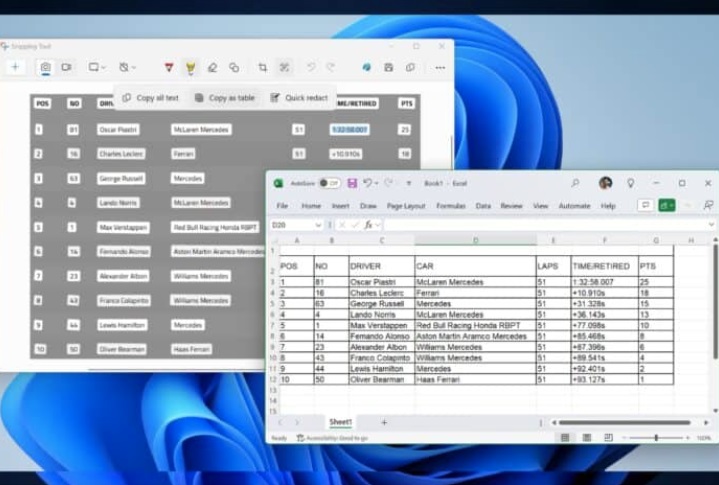The height and width of the screenshot is (485, 719).
Task: Switch to Normal view in Excel status bar
Action: click(565, 438)
